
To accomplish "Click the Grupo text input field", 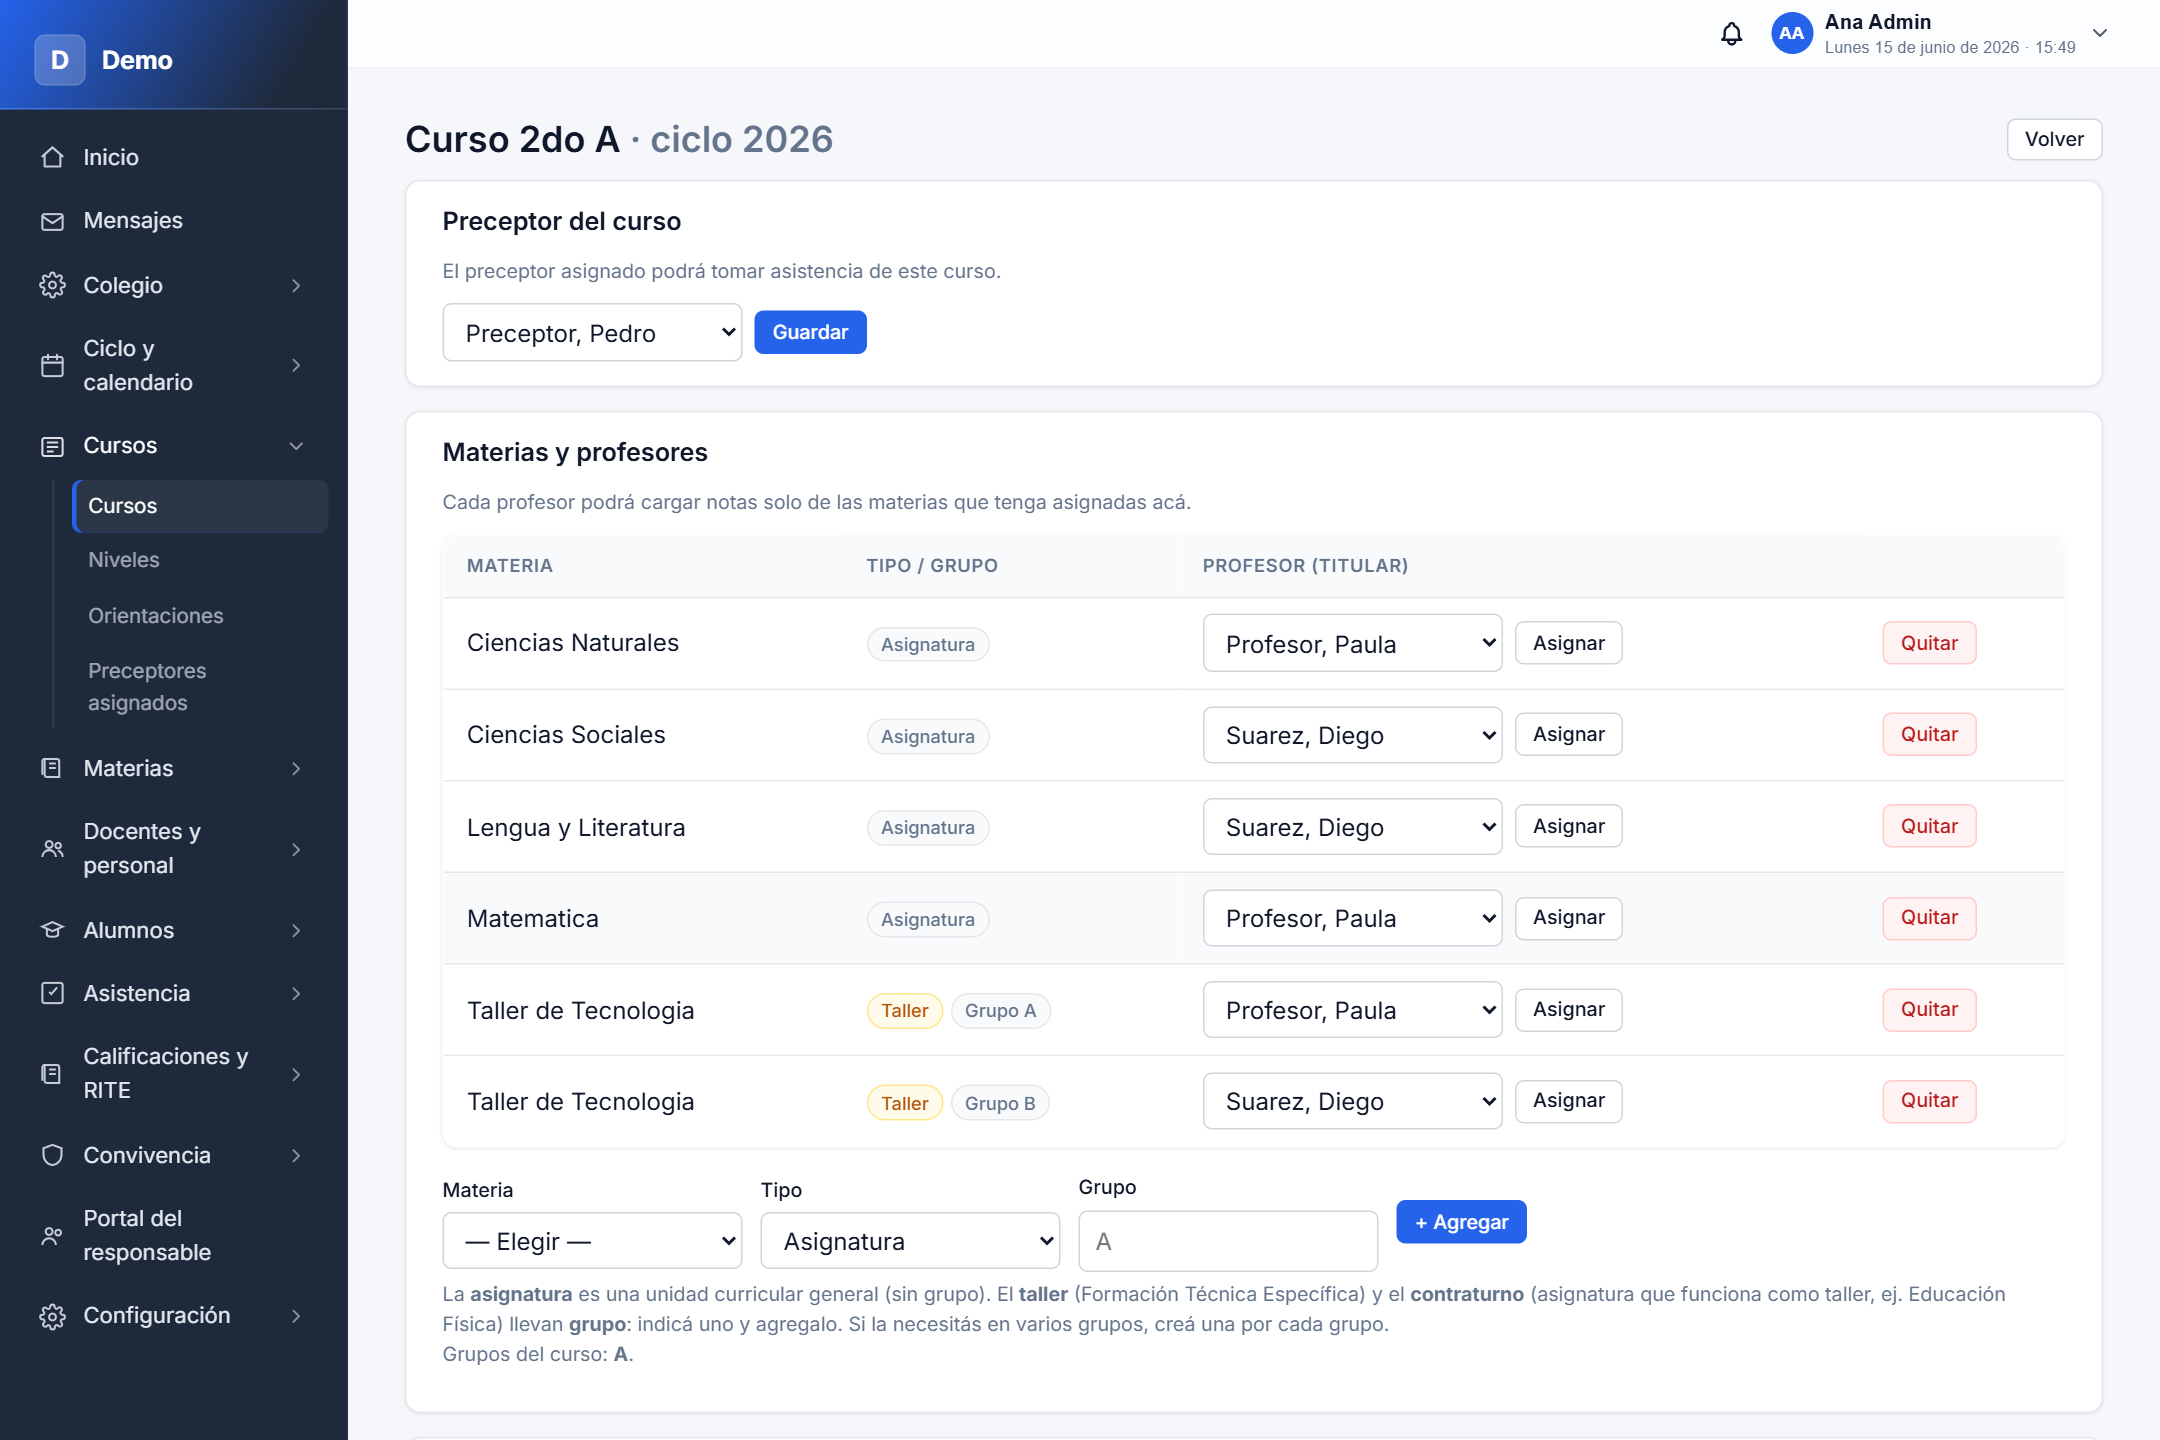I will coord(1228,1241).
